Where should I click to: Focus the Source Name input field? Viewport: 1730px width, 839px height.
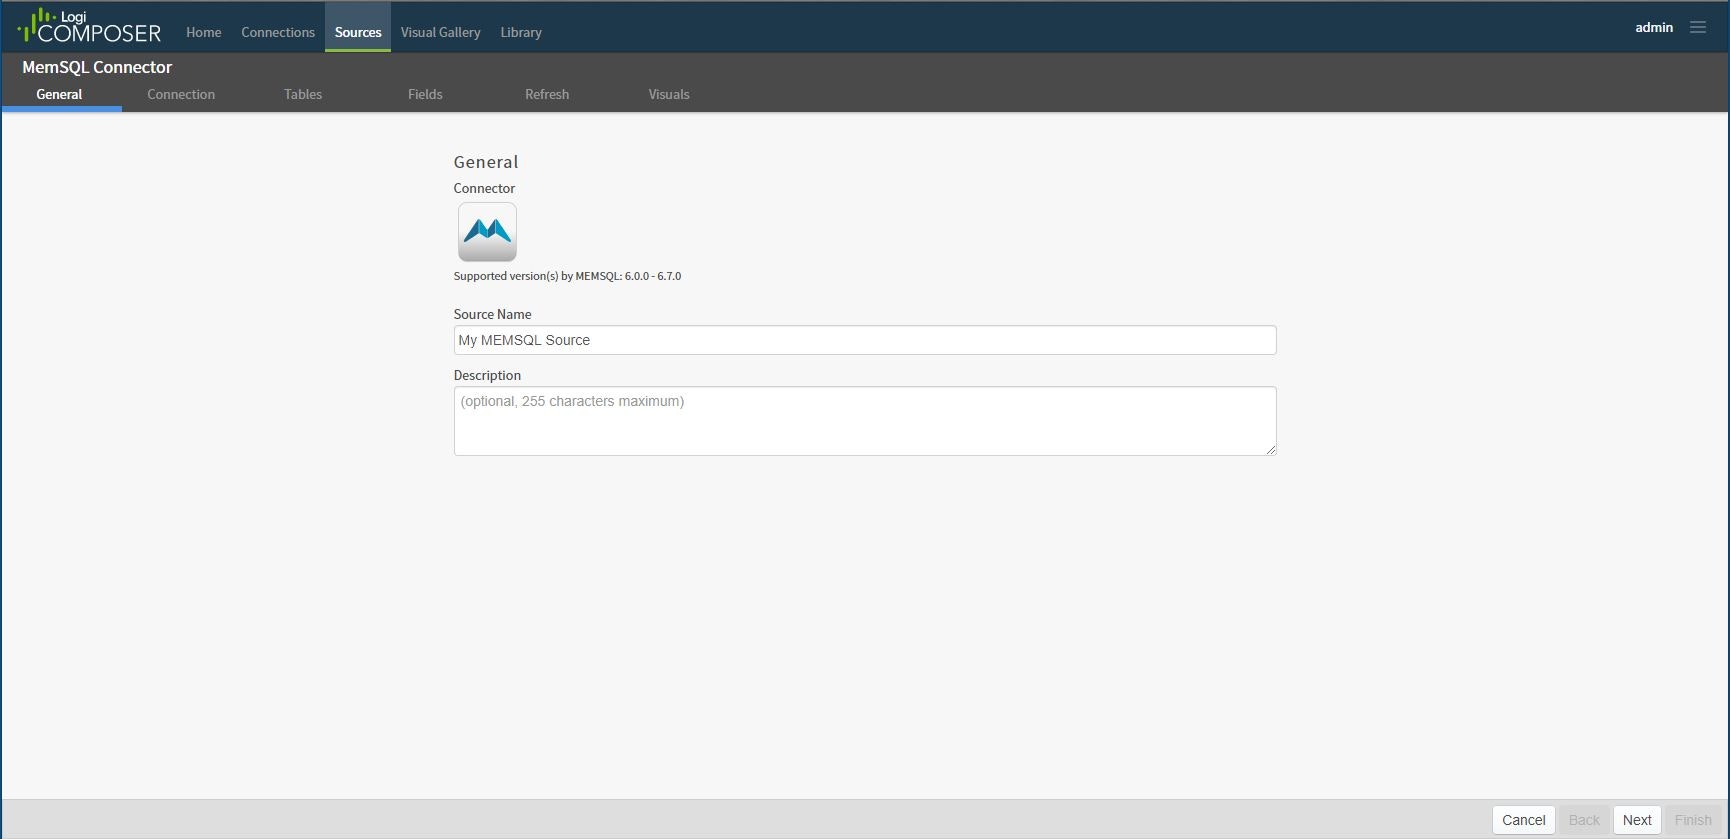pos(865,340)
